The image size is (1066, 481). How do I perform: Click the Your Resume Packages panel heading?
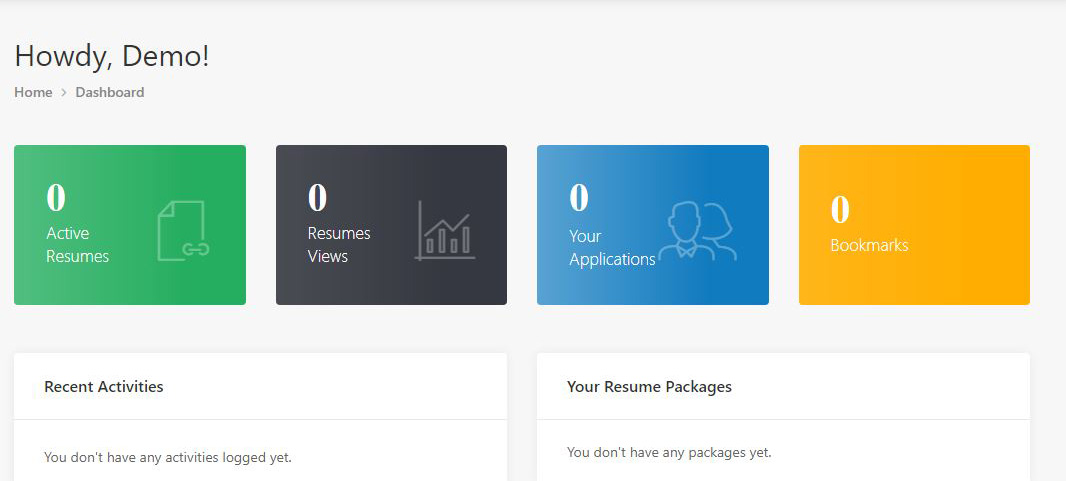(649, 386)
